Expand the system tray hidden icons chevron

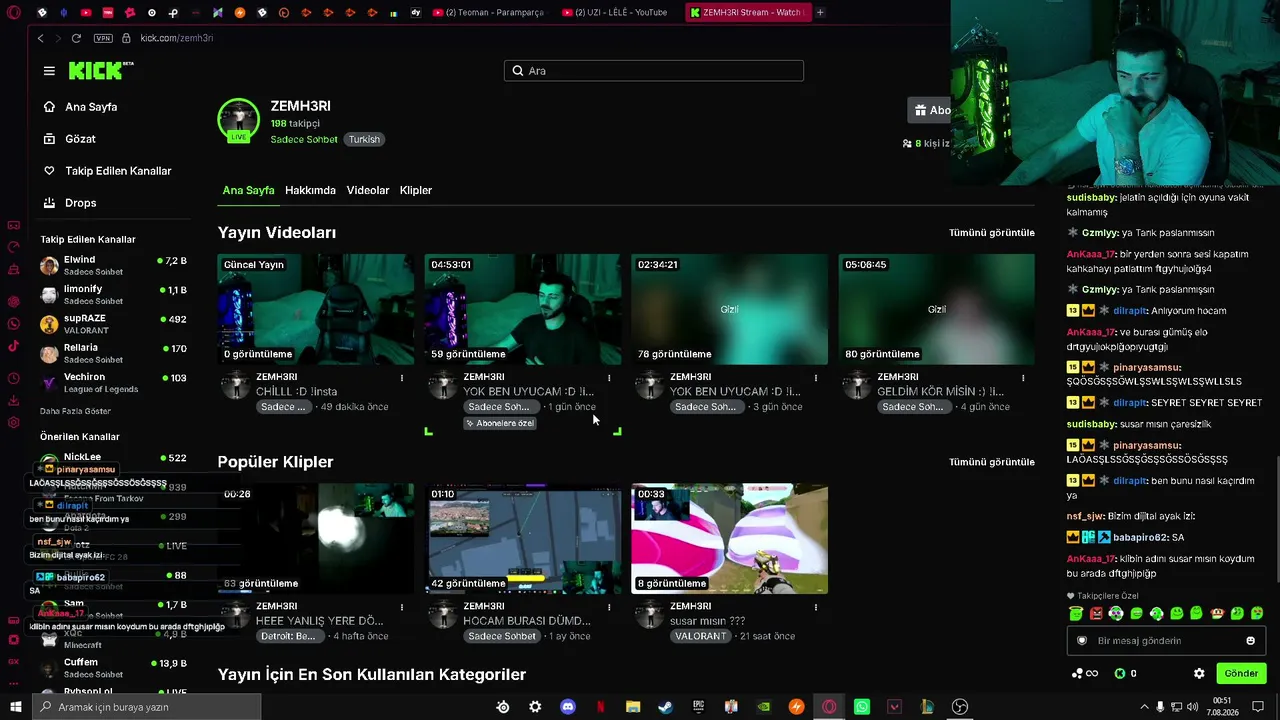tap(1144, 707)
